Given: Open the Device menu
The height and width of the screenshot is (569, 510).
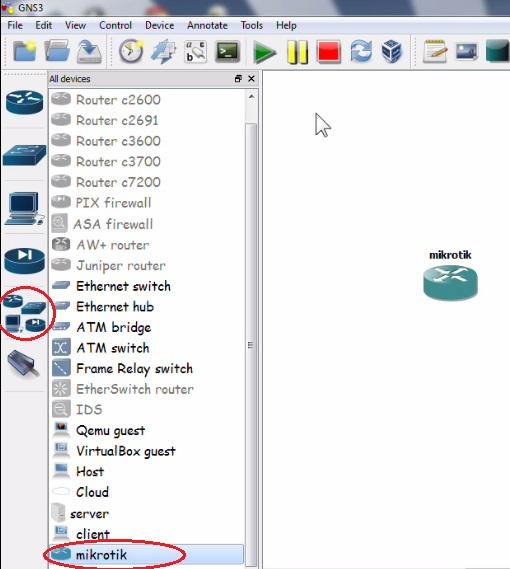Looking at the screenshot, I should click(x=159, y=25).
